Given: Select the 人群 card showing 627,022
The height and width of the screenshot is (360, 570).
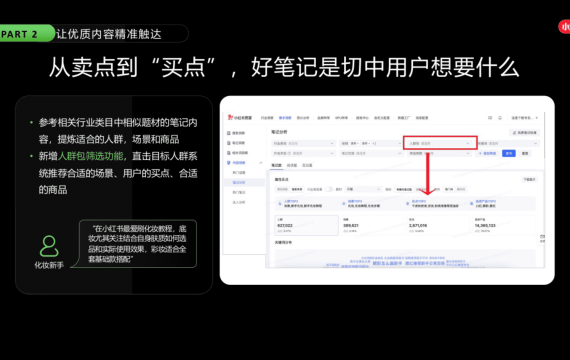Looking at the screenshot, I should [x=306, y=225].
